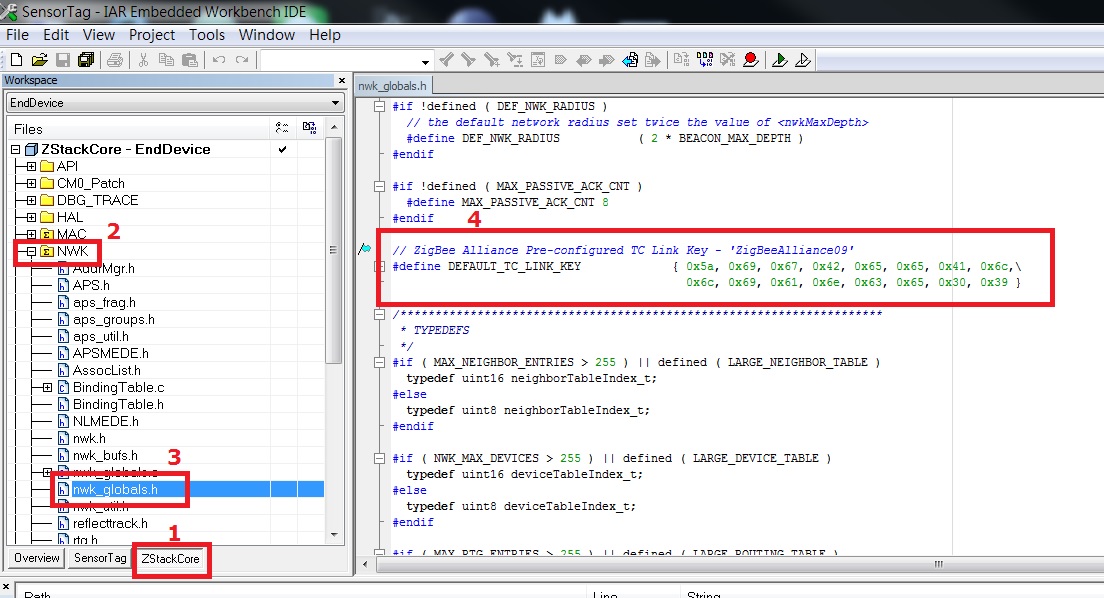Image resolution: width=1104 pixels, height=598 pixels.
Task: Click the Replace icon in toolbar
Action: (515, 60)
